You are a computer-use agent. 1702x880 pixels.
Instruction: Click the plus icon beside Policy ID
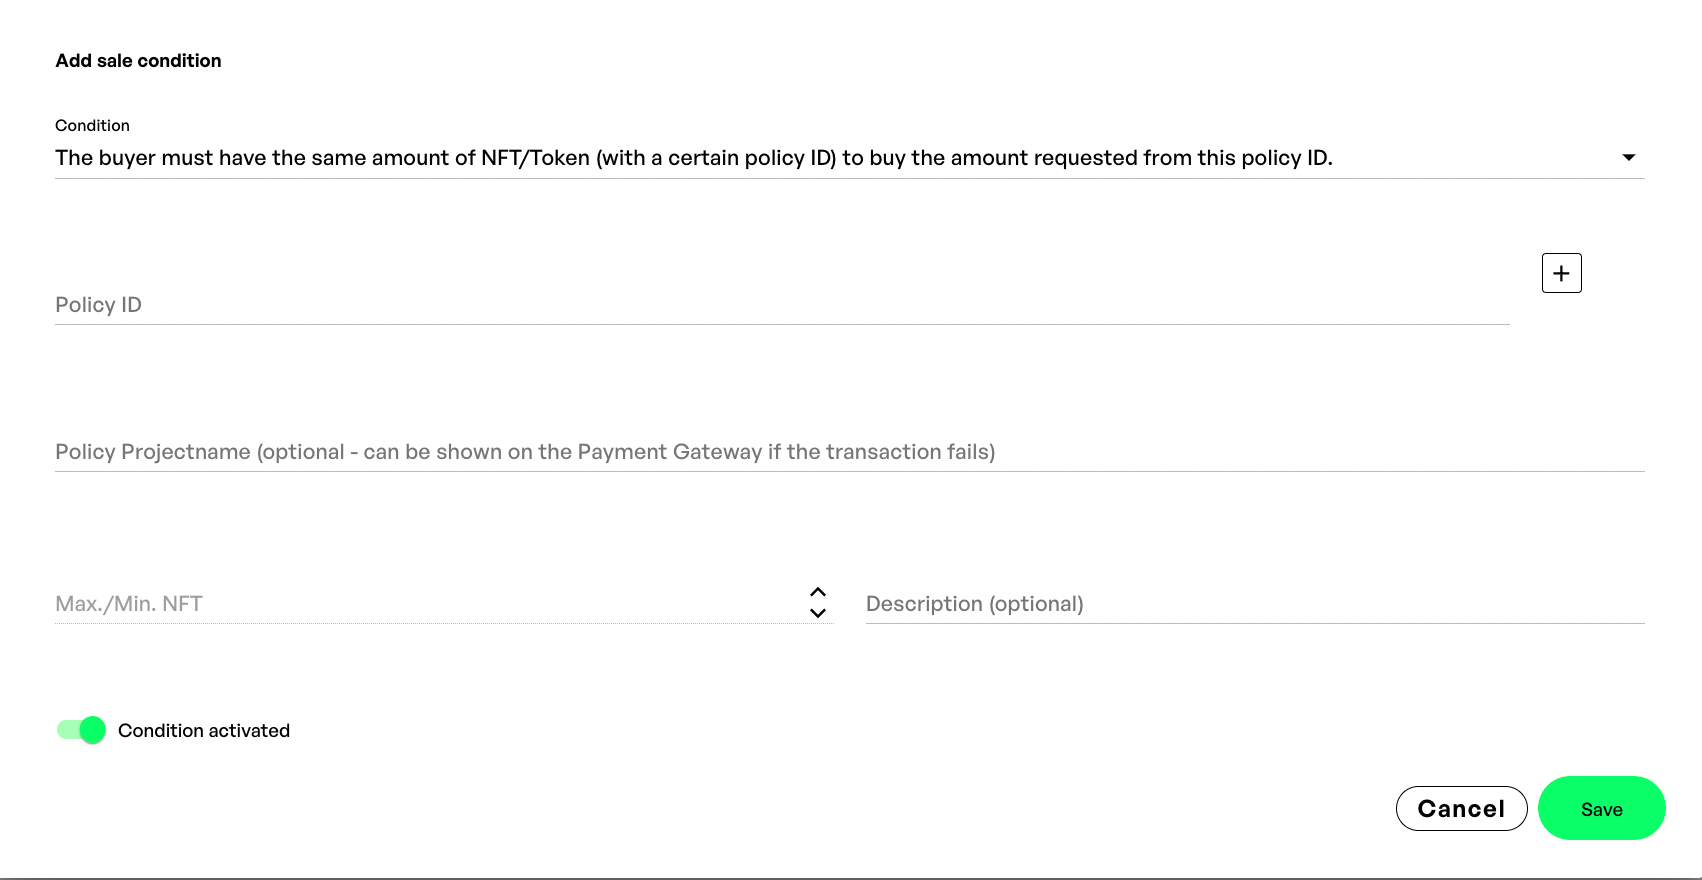(1561, 273)
